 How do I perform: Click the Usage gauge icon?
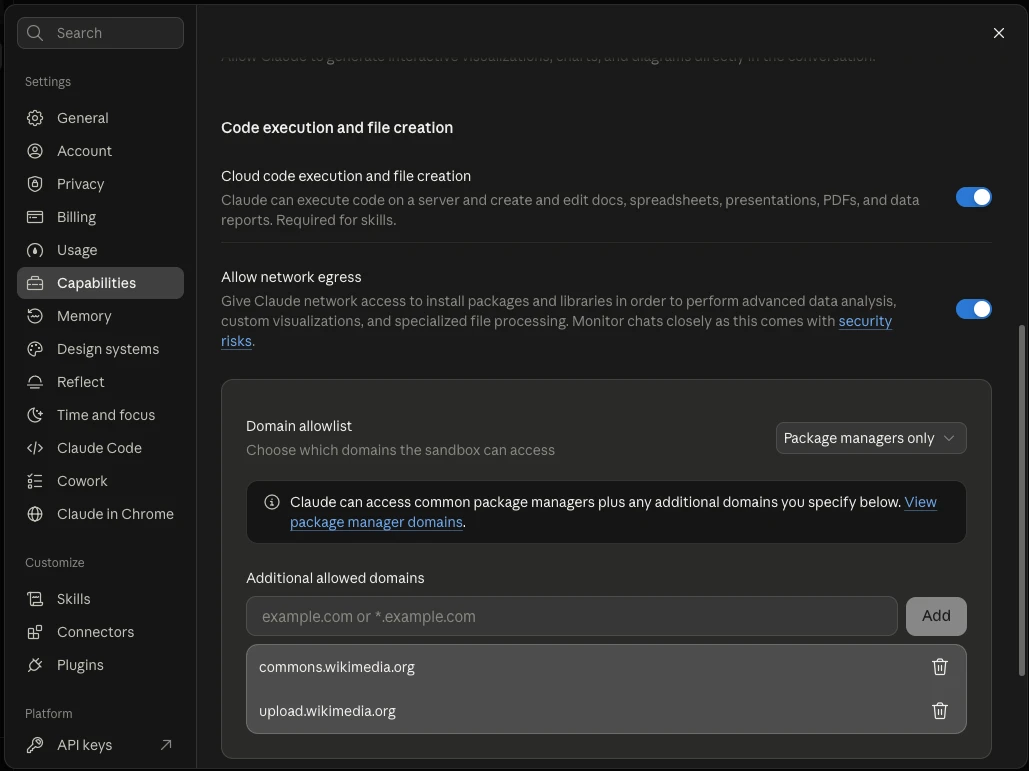click(x=35, y=250)
